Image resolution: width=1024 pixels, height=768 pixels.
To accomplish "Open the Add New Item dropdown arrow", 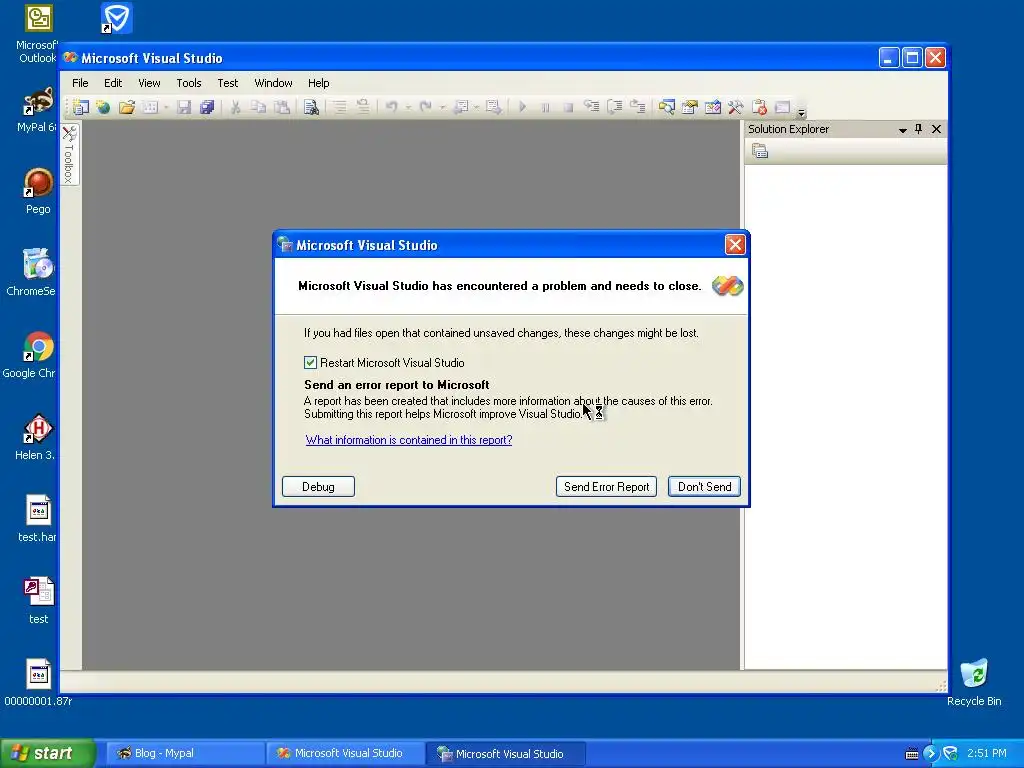I will click(x=167, y=107).
